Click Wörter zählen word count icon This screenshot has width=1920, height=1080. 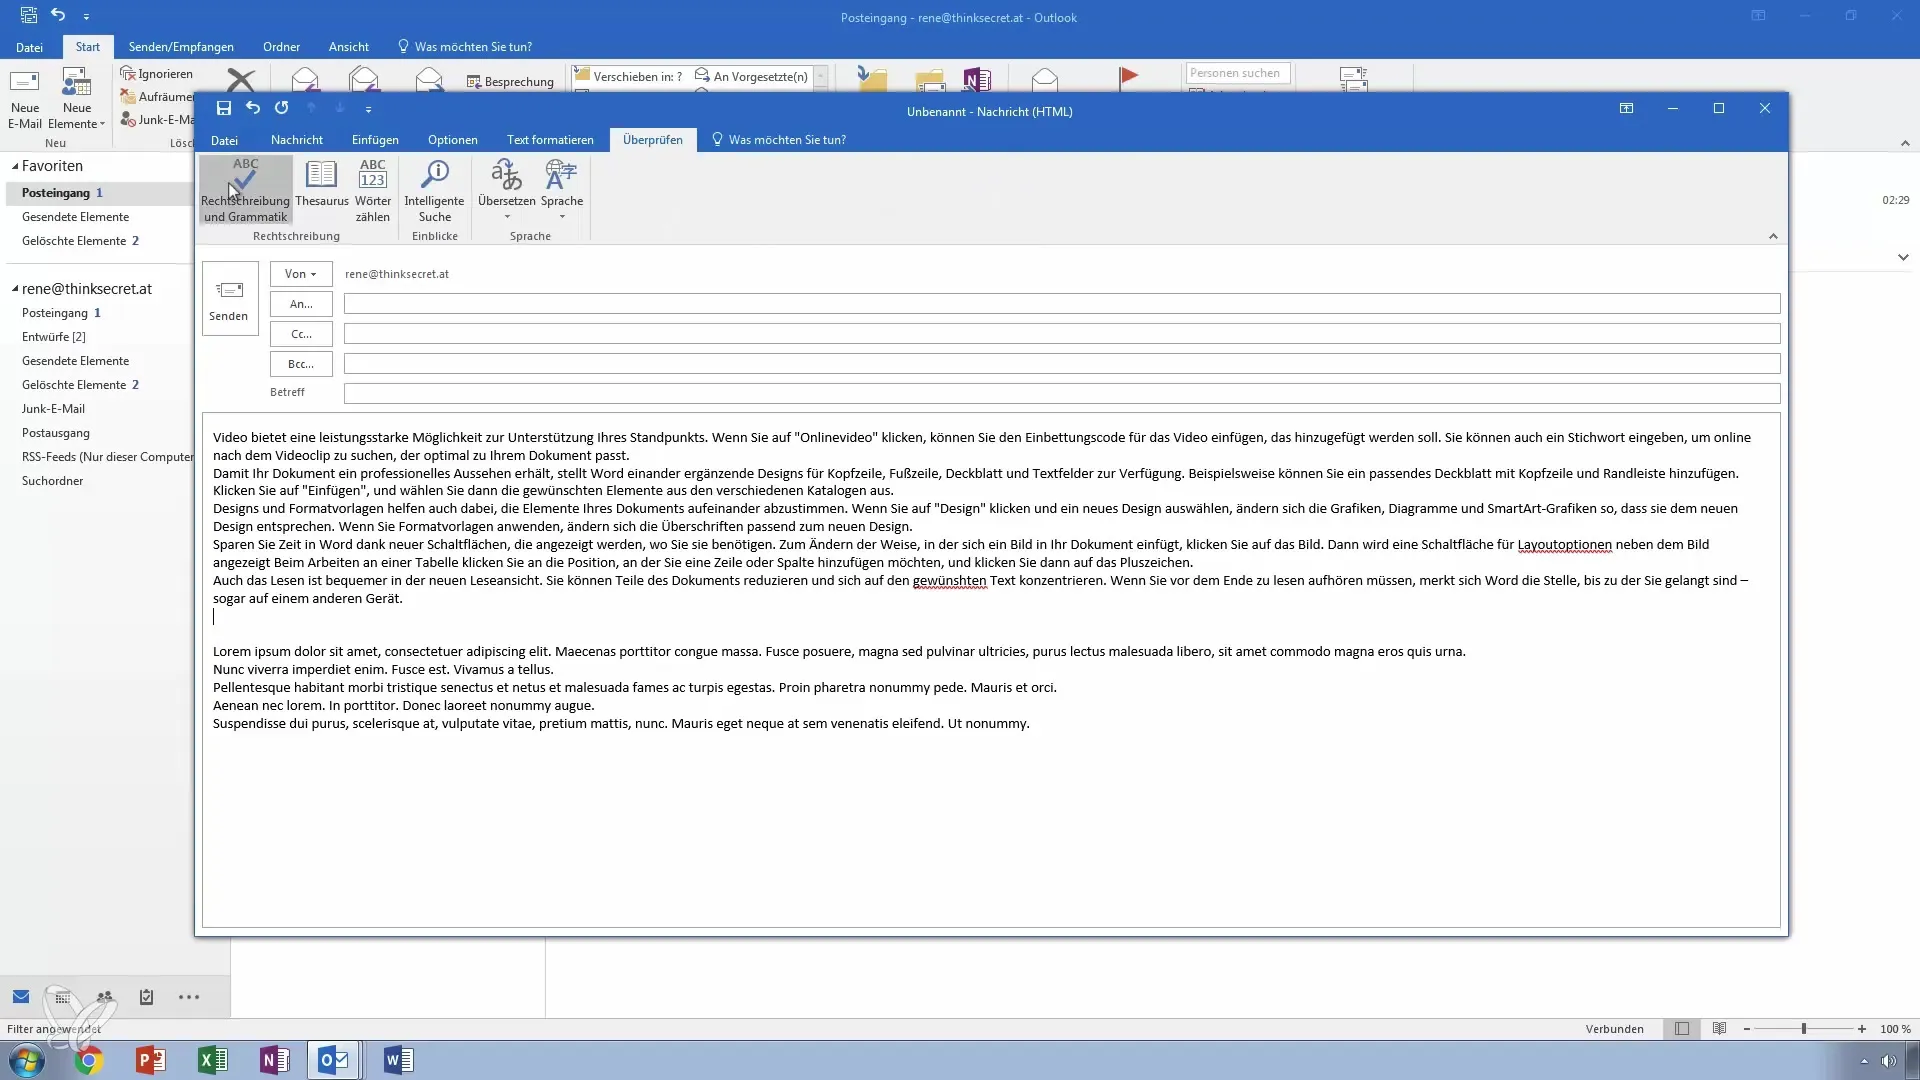[x=372, y=190]
